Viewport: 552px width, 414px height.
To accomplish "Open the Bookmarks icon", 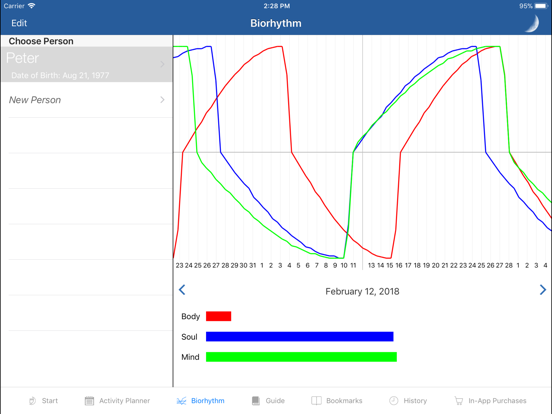I will [x=316, y=401].
